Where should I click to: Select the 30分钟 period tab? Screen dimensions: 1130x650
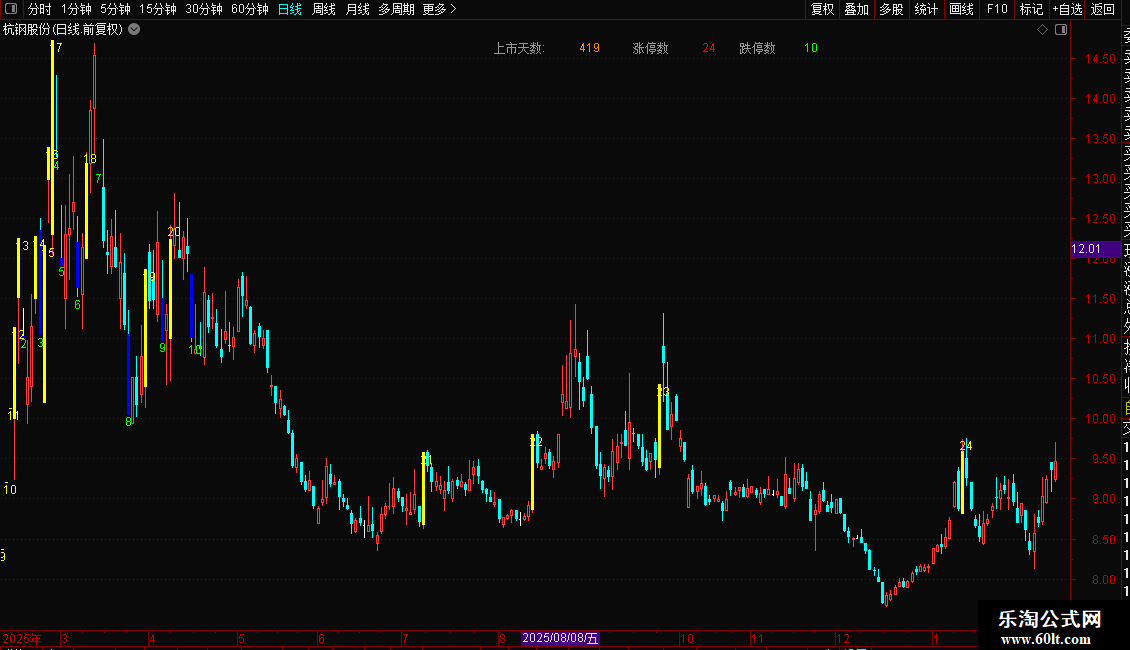[204, 9]
